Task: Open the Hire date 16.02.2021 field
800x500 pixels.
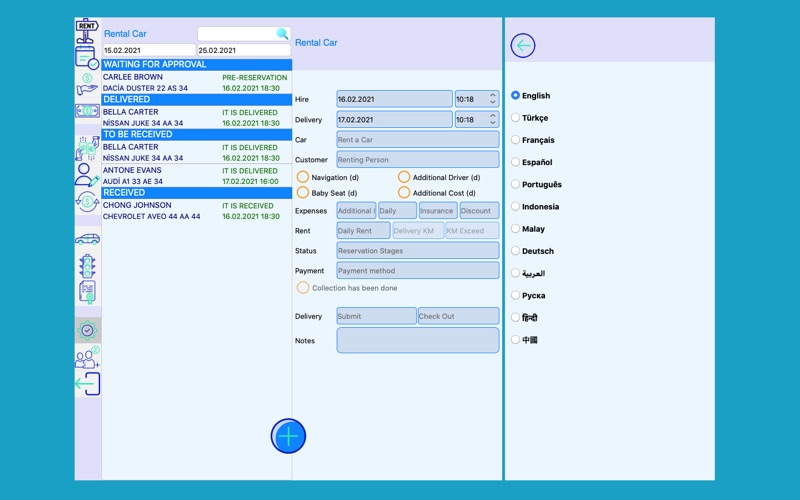Action: click(394, 99)
